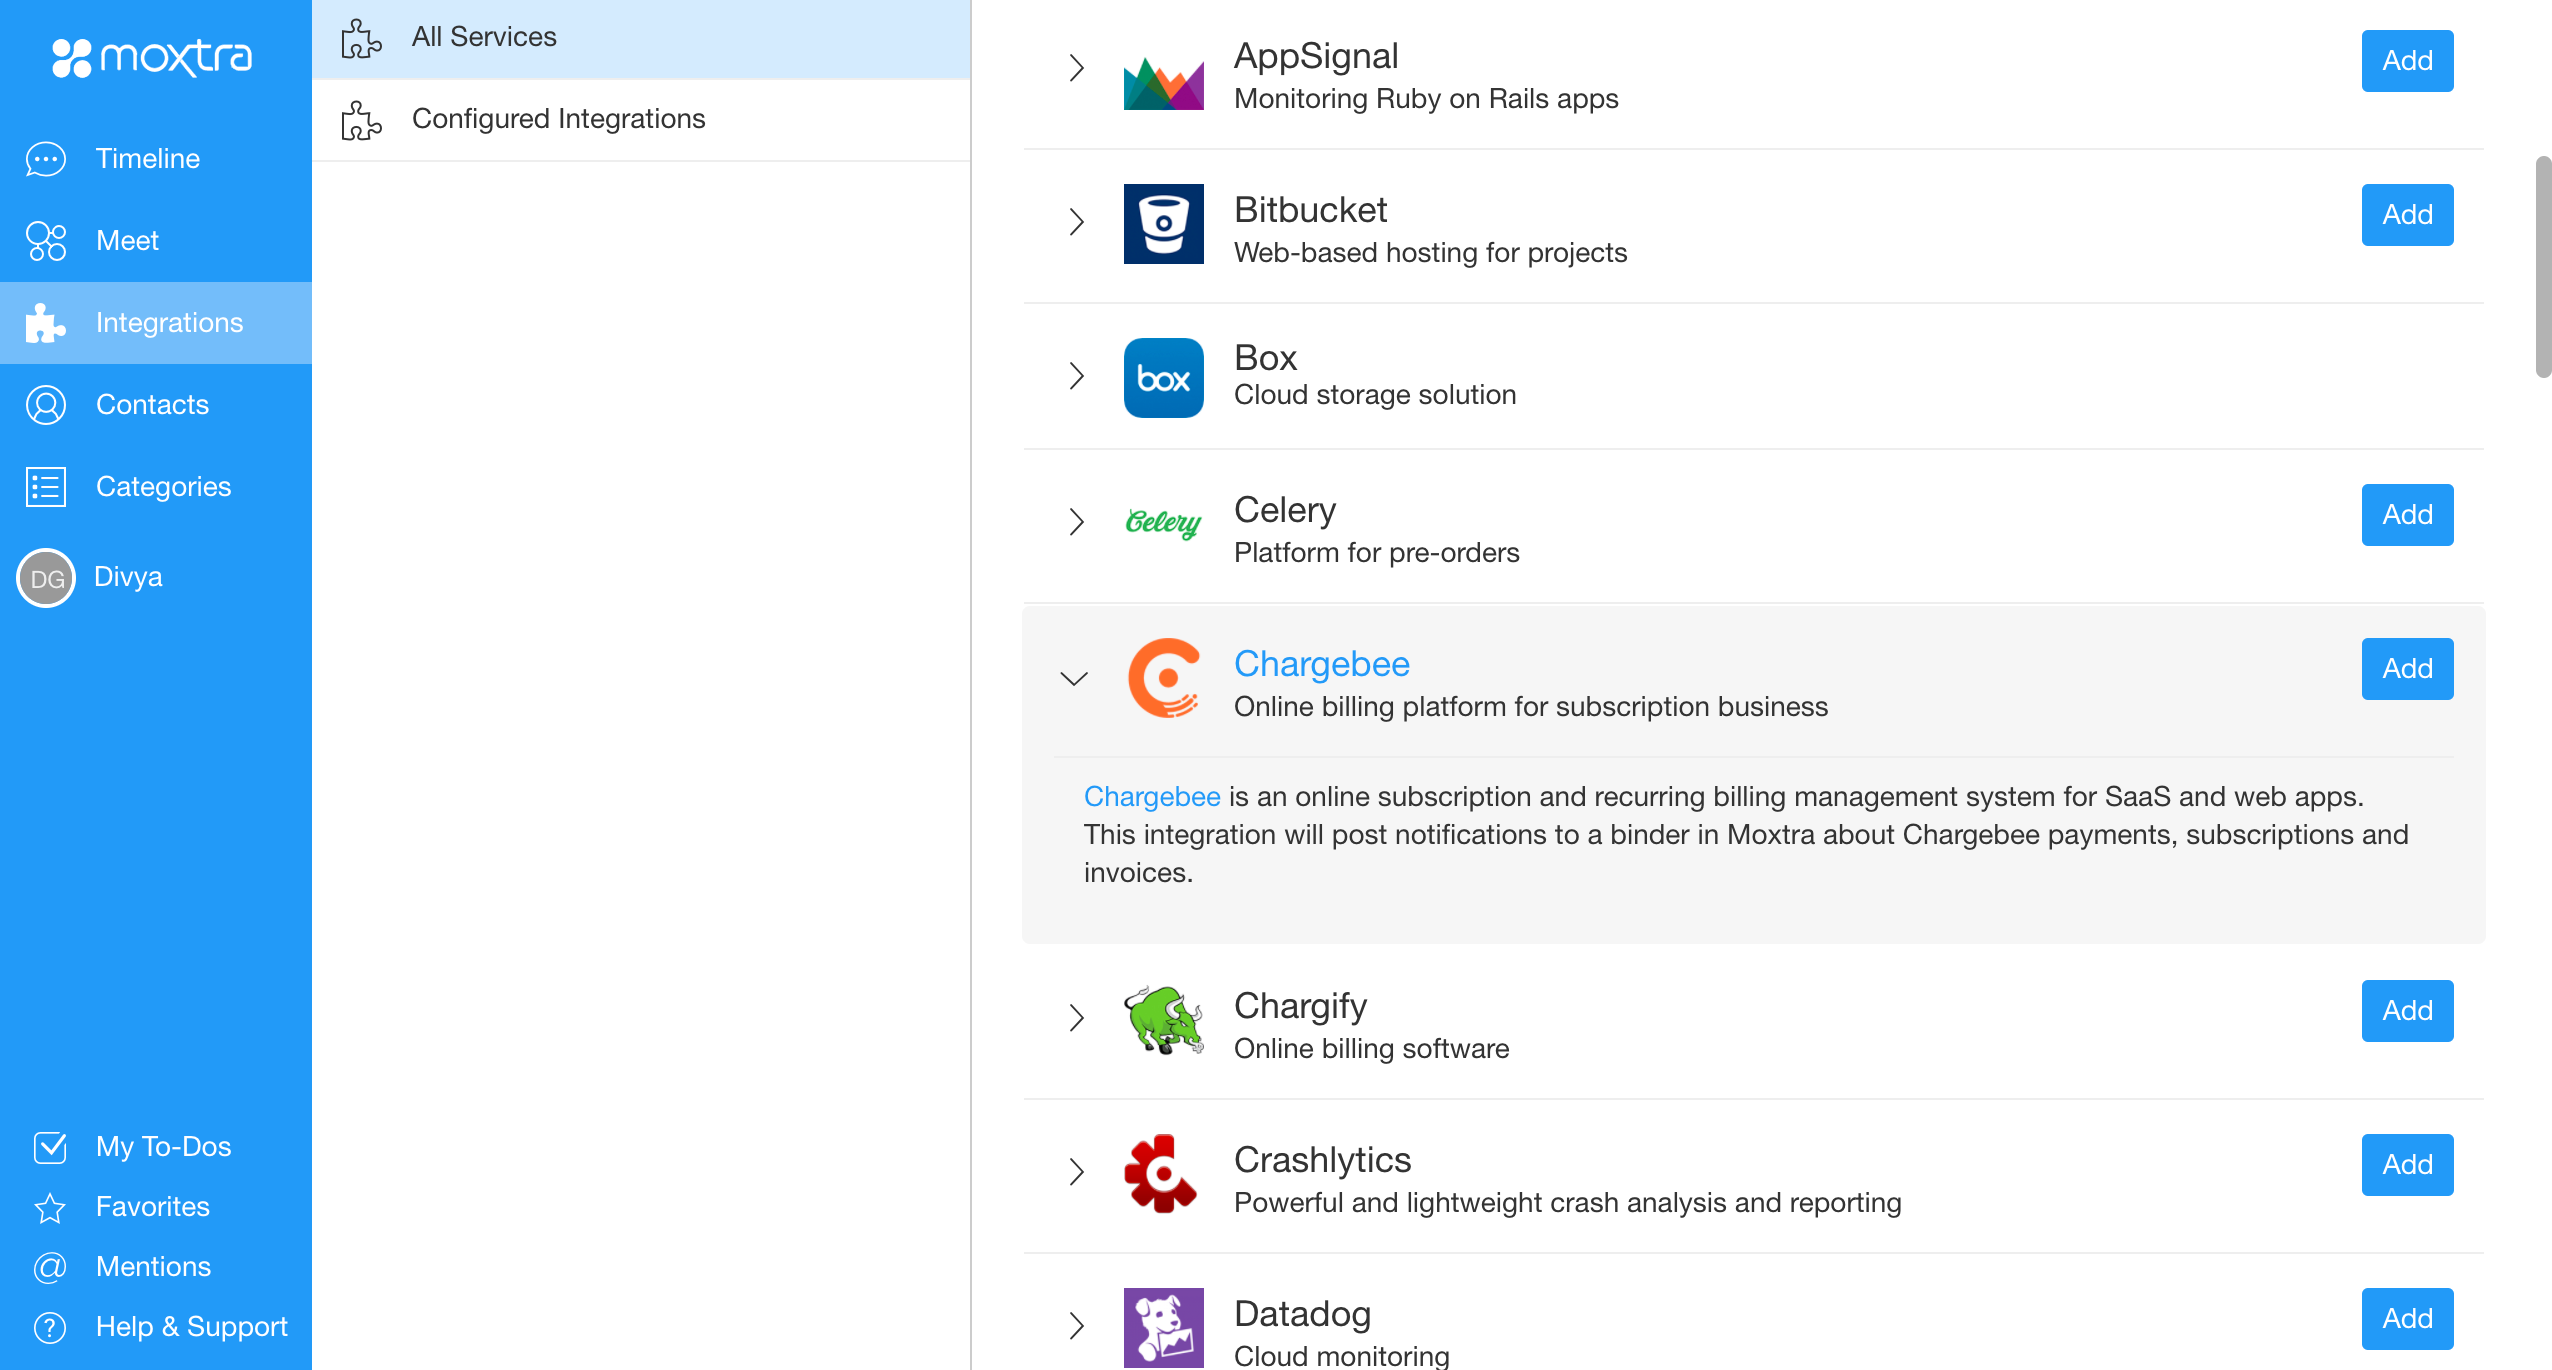This screenshot has width=2552, height=1370.
Task: Click the Chargebee logo thumbnail
Action: pos(1163,678)
